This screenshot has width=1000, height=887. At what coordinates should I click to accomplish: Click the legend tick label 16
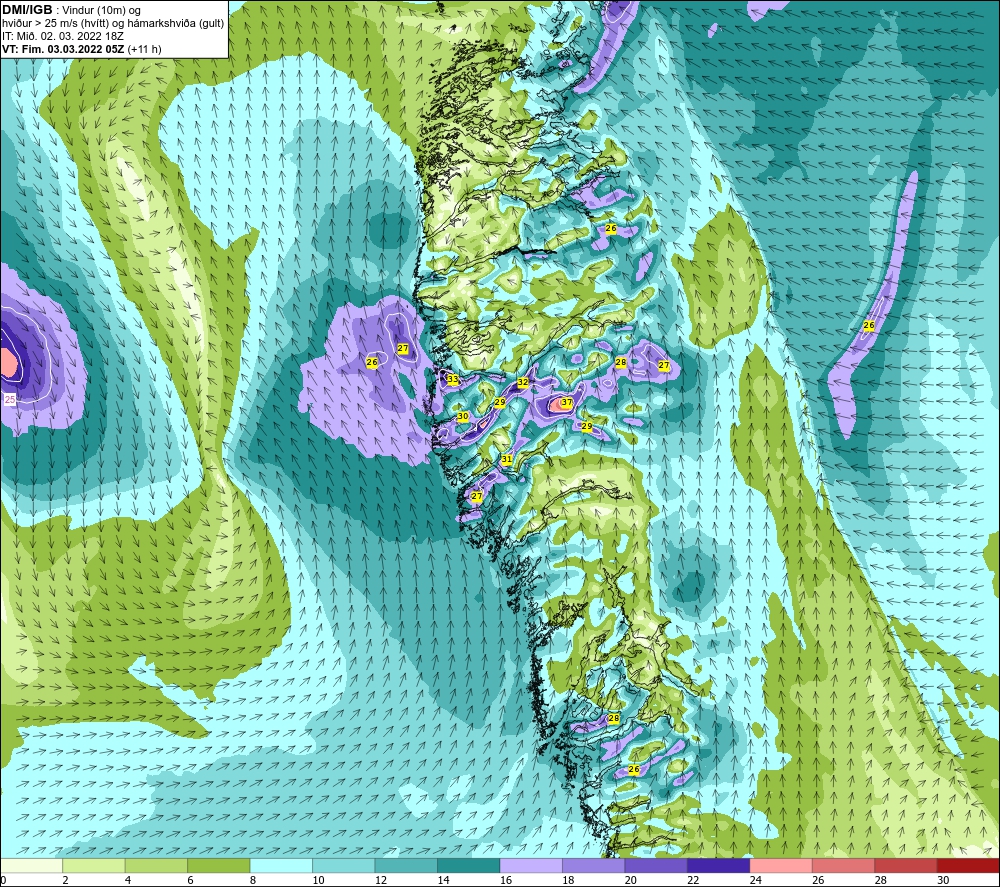(x=506, y=880)
